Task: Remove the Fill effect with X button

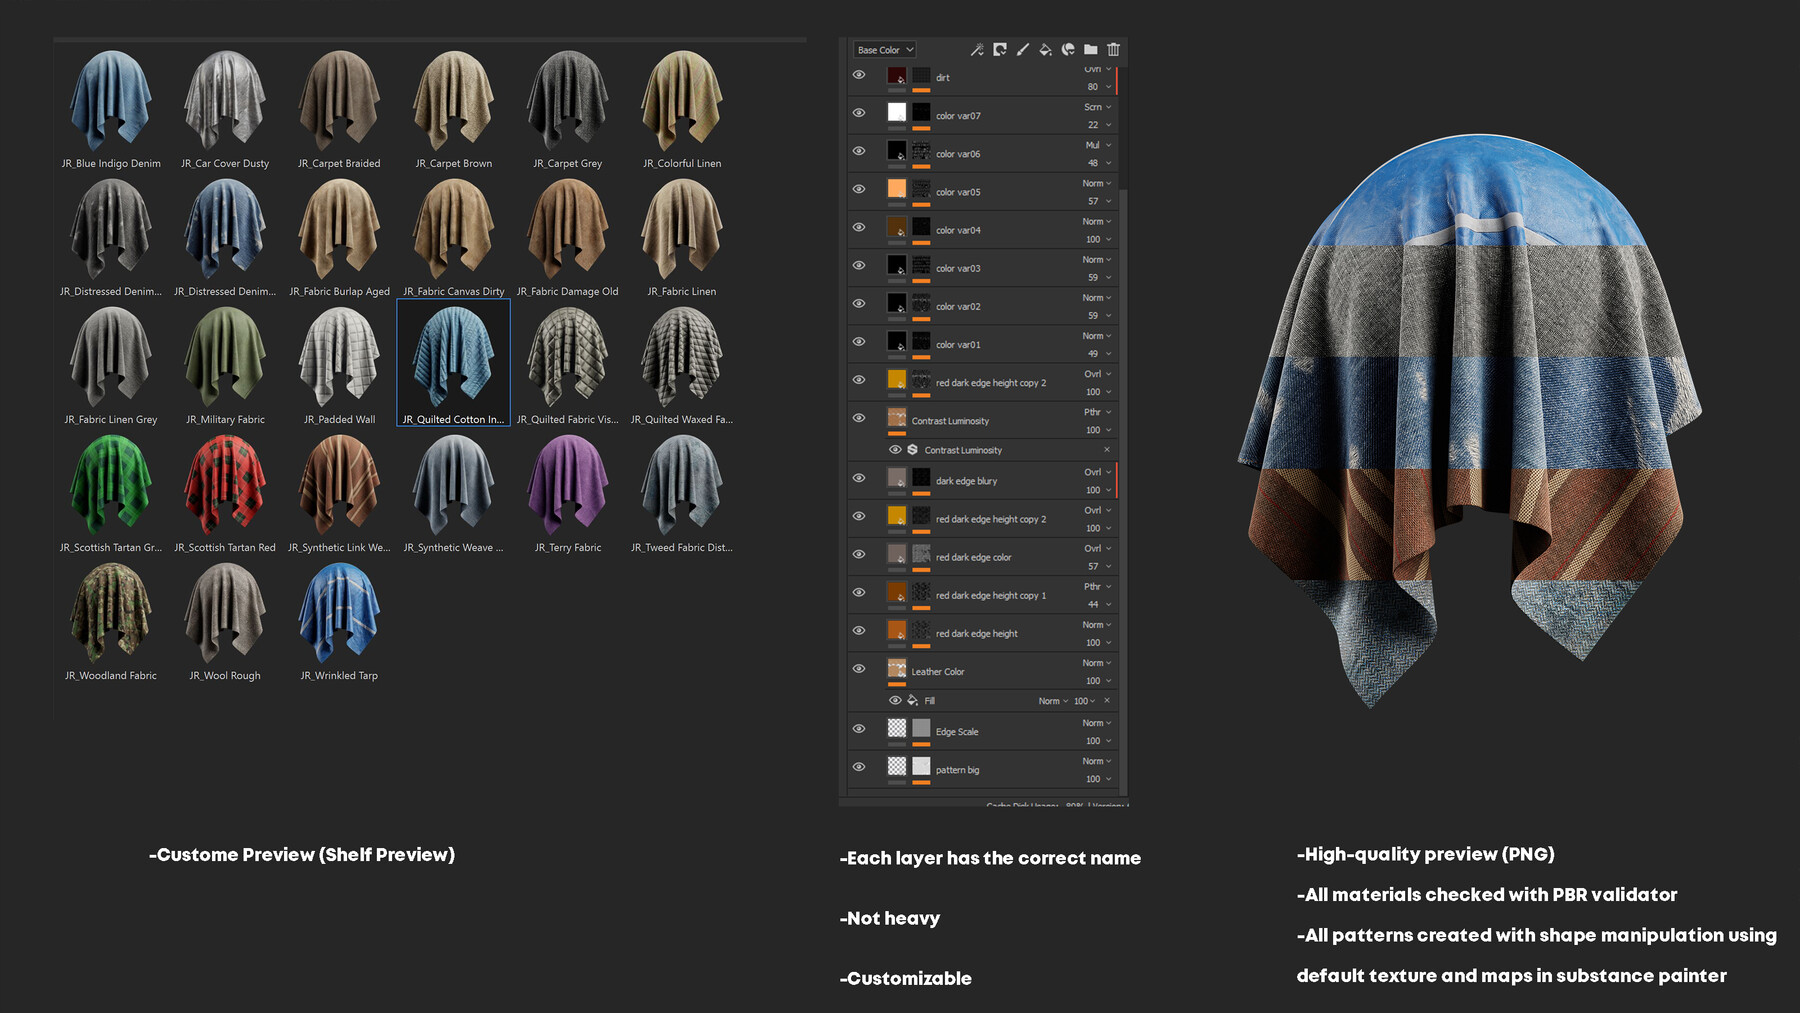Action: (x=1107, y=701)
